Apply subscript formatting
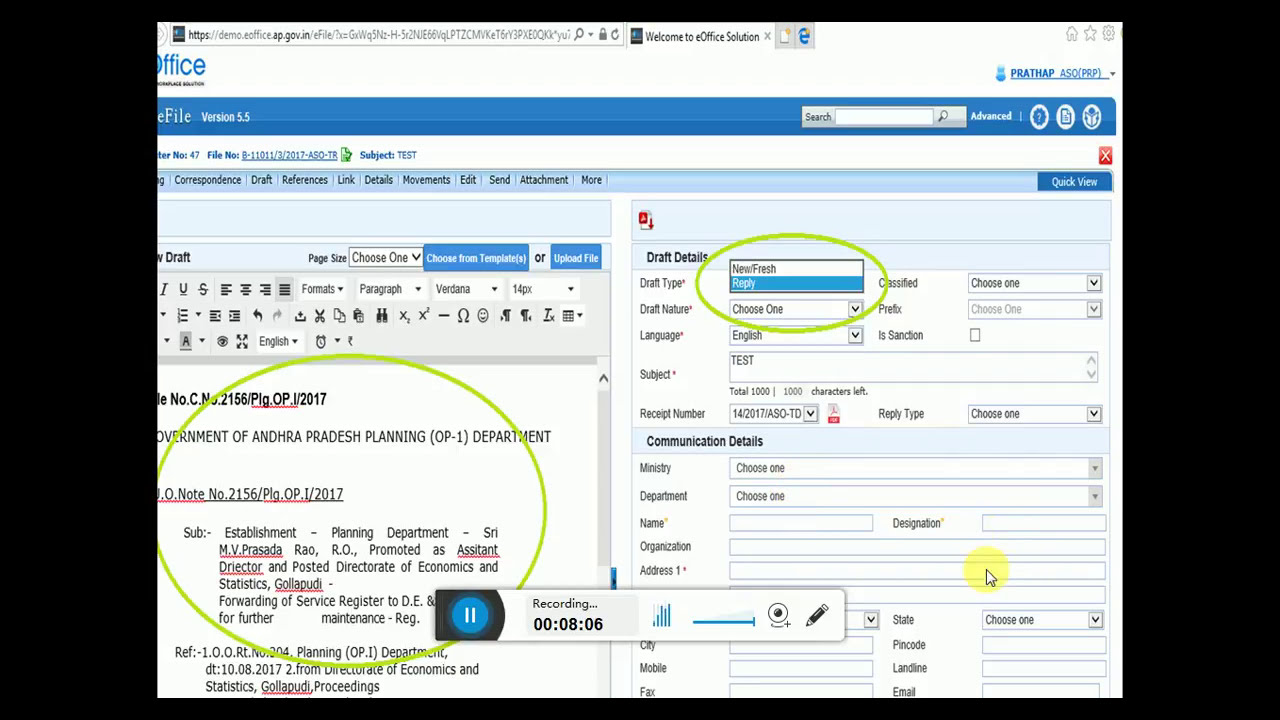The height and width of the screenshot is (720, 1280). point(404,315)
